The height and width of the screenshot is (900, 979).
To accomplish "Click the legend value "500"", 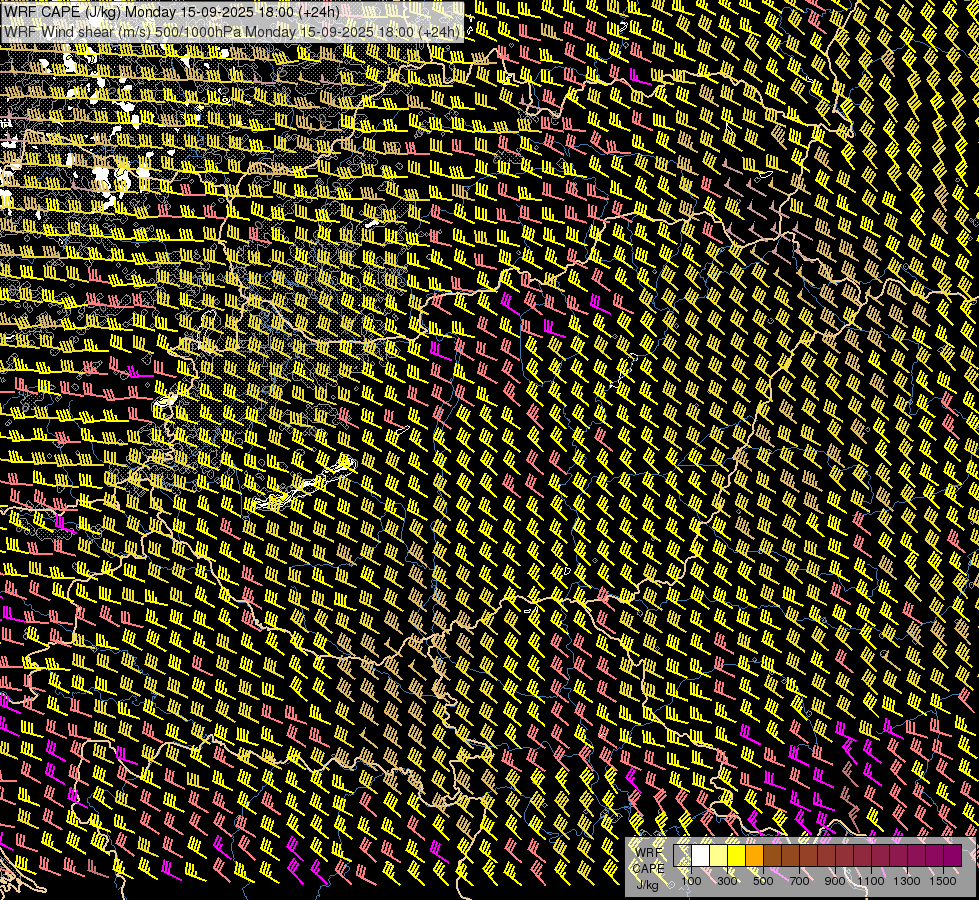I will click(763, 881).
